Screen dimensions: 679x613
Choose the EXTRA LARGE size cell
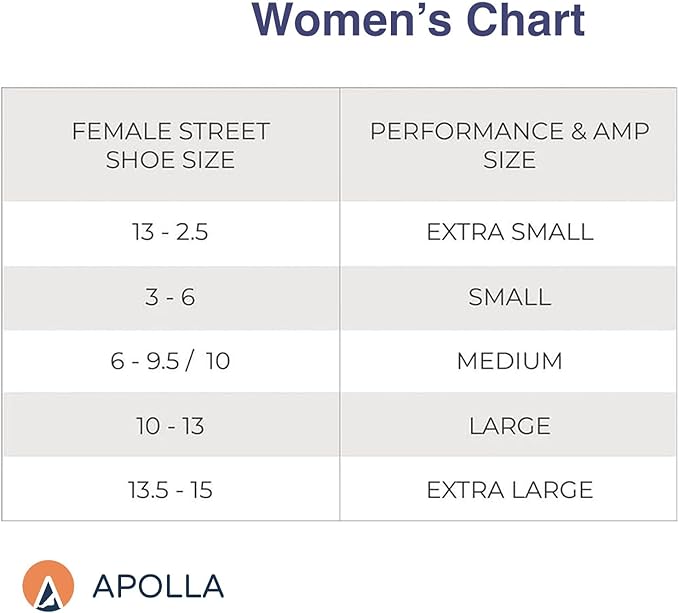(x=510, y=490)
